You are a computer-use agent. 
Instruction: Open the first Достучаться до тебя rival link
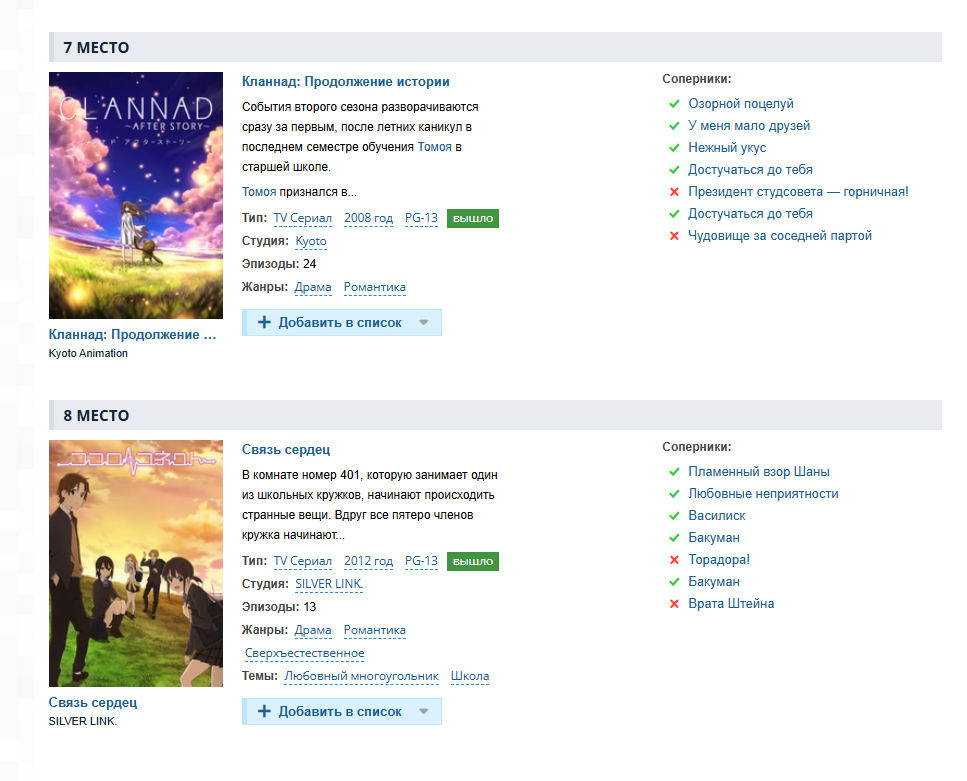751,170
